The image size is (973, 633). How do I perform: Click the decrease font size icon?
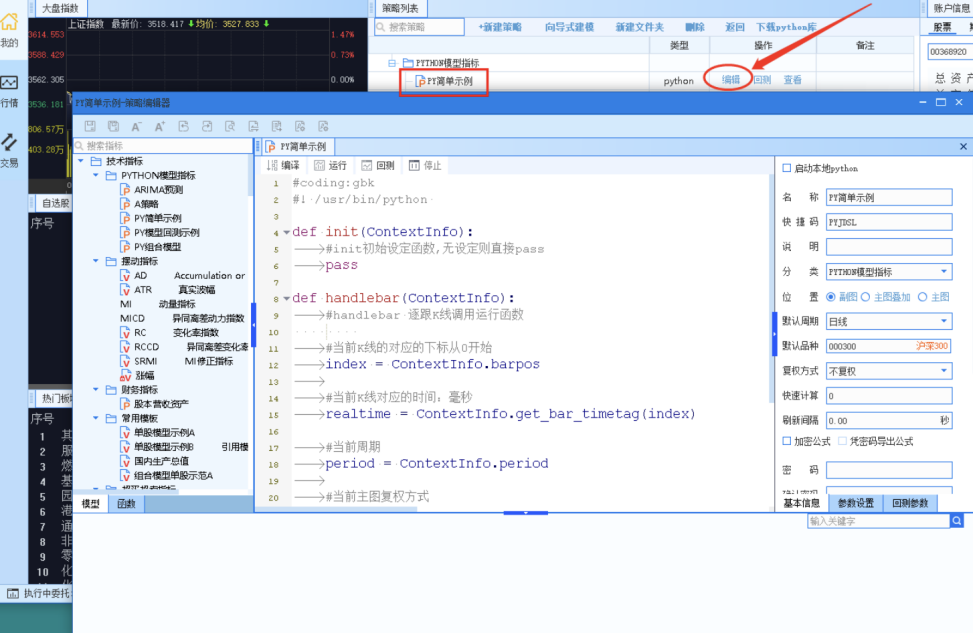(136, 127)
